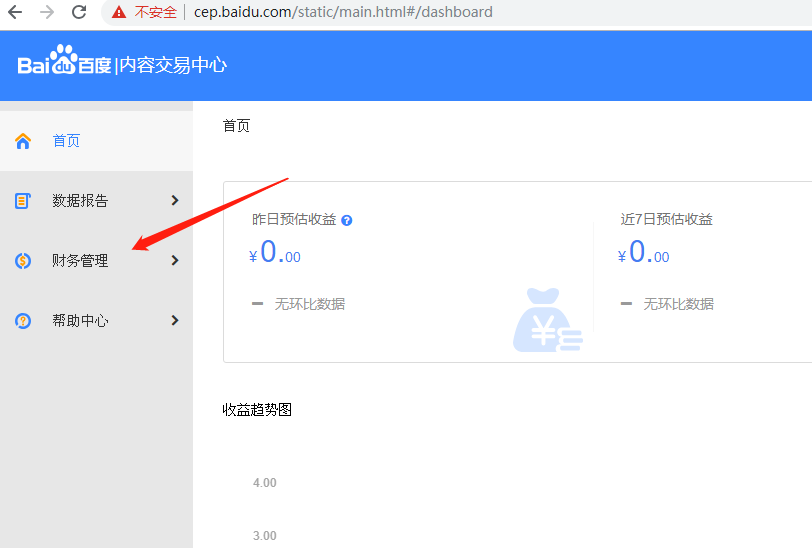812x548 pixels.
Task: Click the home icon in sidebar
Action: pos(23,141)
